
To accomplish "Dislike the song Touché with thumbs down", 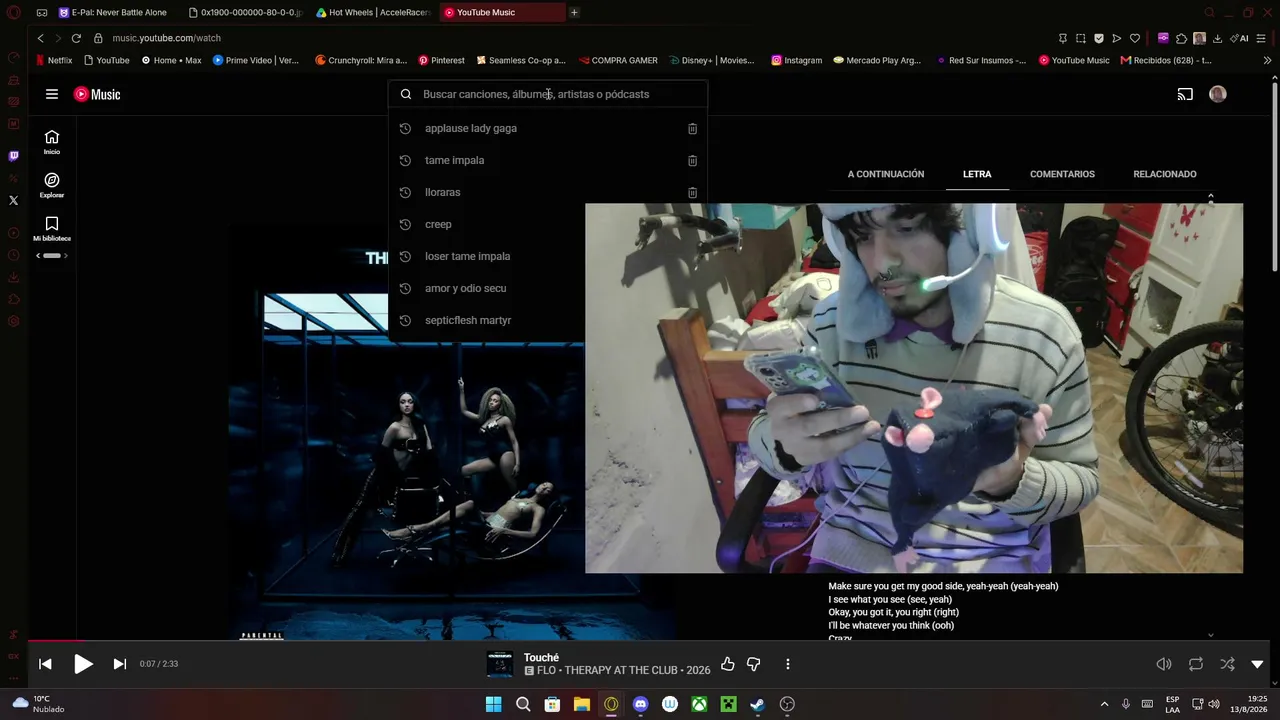I will pos(754,664).
